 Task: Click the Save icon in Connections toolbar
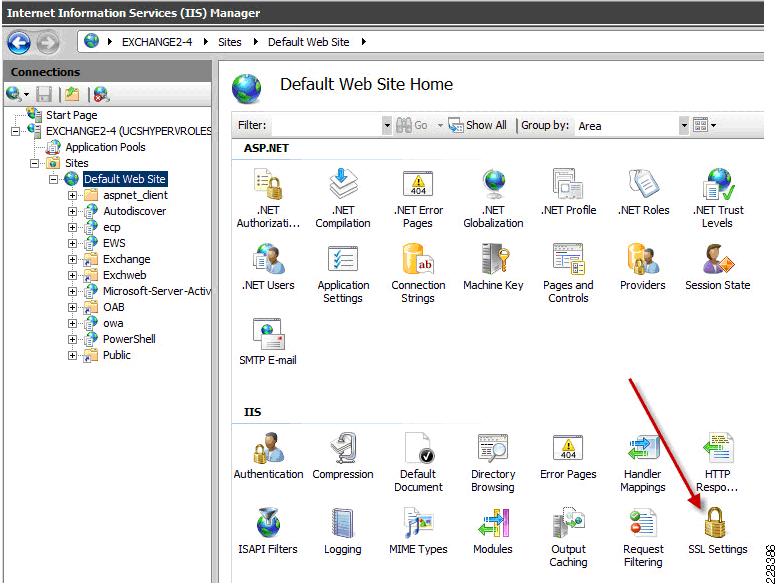(44, 94)
